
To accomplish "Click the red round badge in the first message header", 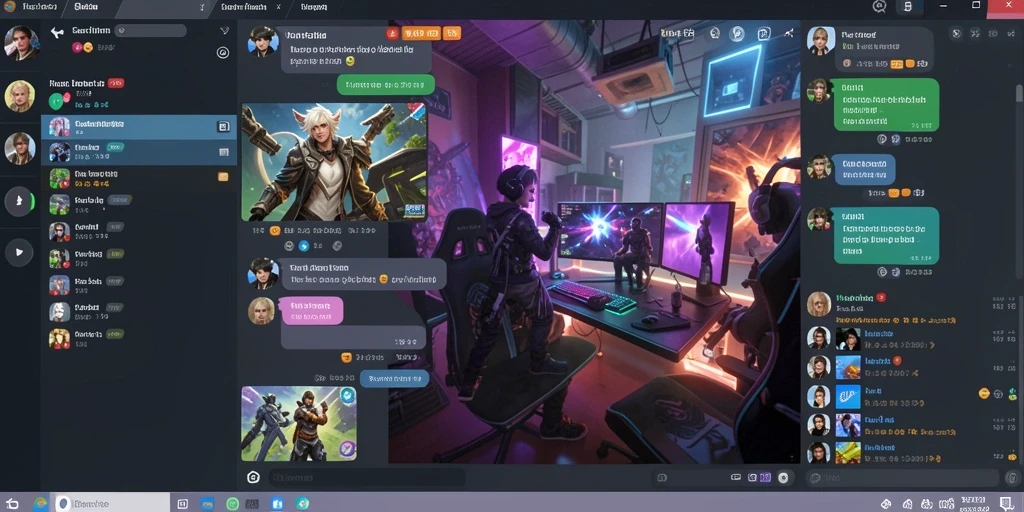I will (x=392, y=33).
